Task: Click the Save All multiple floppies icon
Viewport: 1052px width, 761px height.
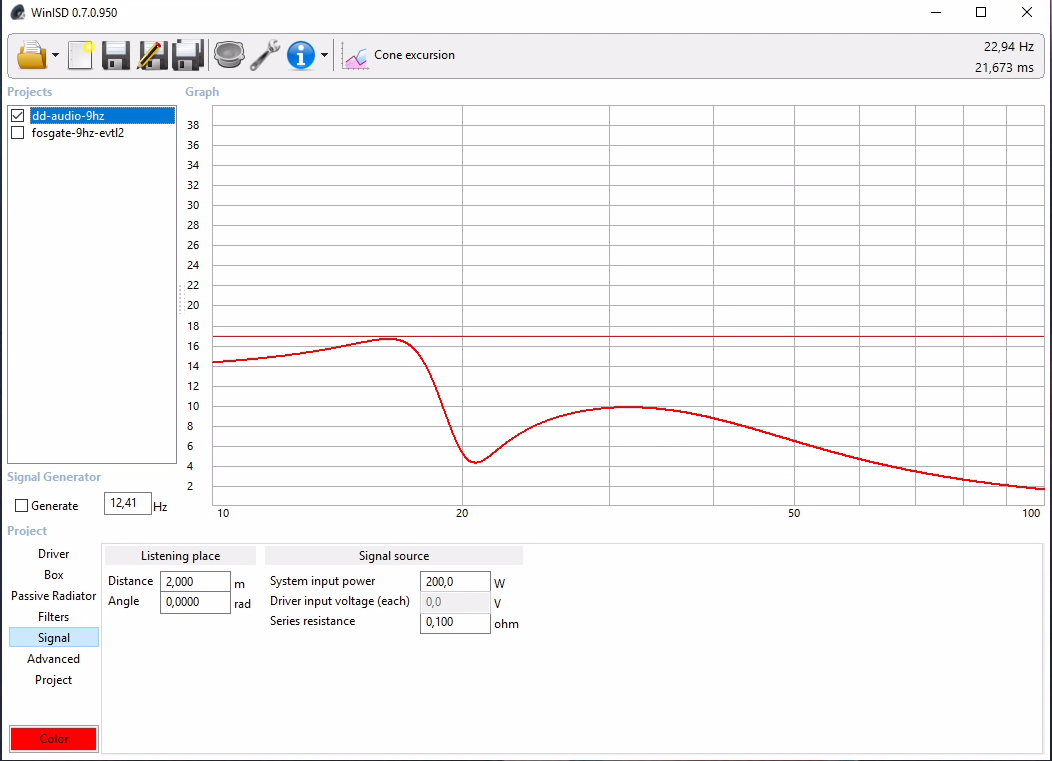Action: (187, 55)
